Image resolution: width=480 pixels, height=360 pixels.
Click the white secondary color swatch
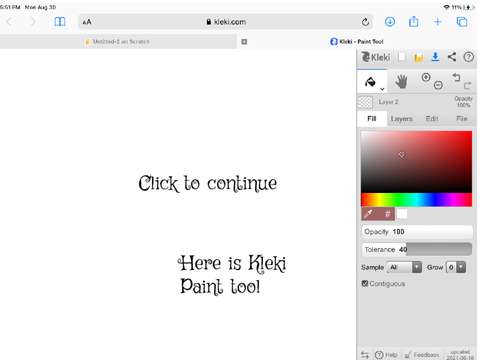[402, 214]
